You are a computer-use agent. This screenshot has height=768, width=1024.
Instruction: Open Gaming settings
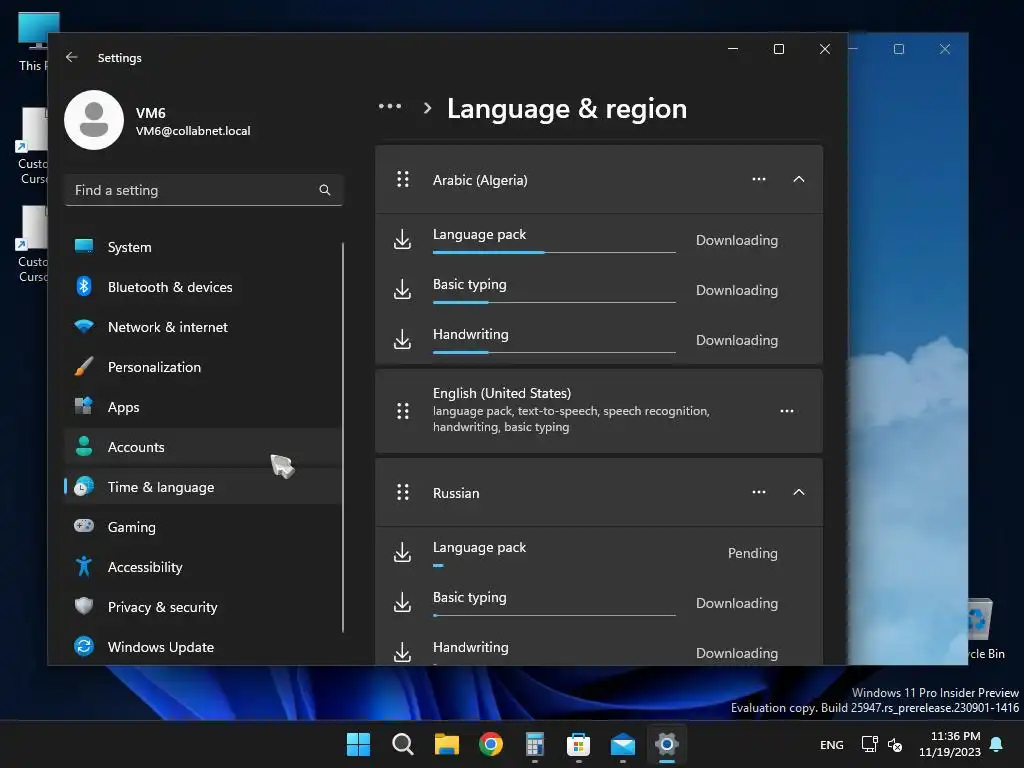click(x=202, y=527)
